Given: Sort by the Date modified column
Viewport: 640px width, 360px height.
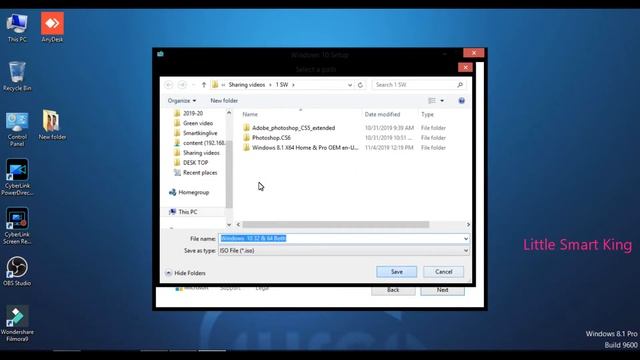Looking at the screenshot, I should pos(382,115).
